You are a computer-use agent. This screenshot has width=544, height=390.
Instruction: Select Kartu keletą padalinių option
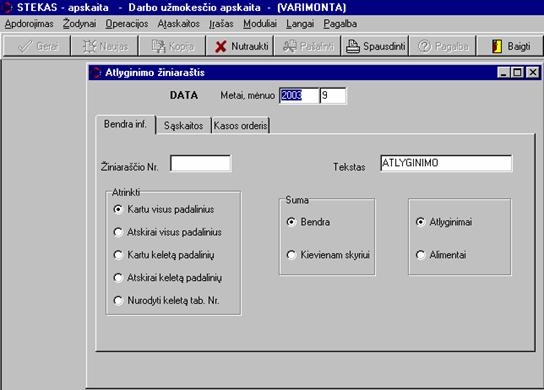(164, 255)
